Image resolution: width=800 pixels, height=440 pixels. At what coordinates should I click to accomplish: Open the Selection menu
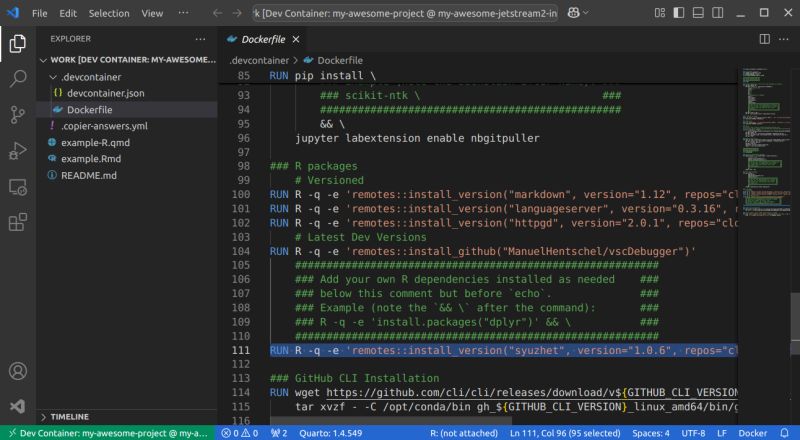point(109,13)
